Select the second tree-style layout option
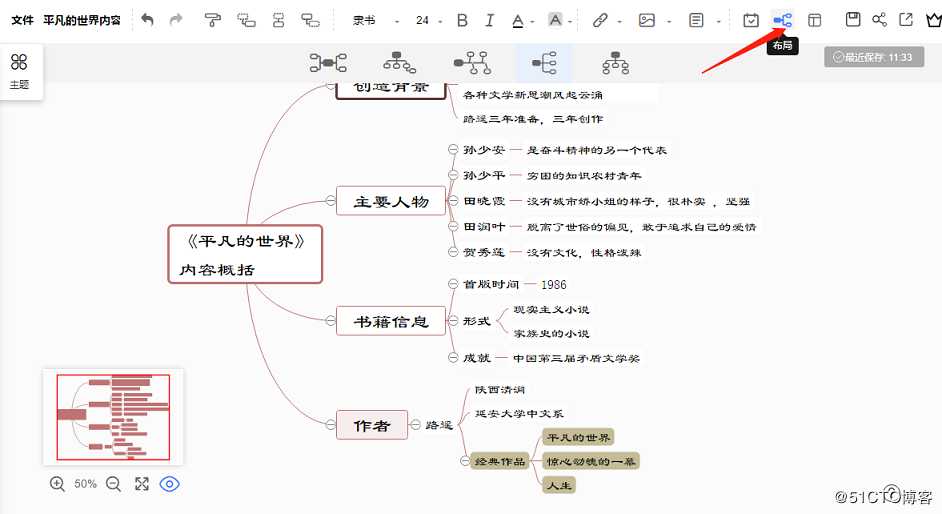 point(399,62)
